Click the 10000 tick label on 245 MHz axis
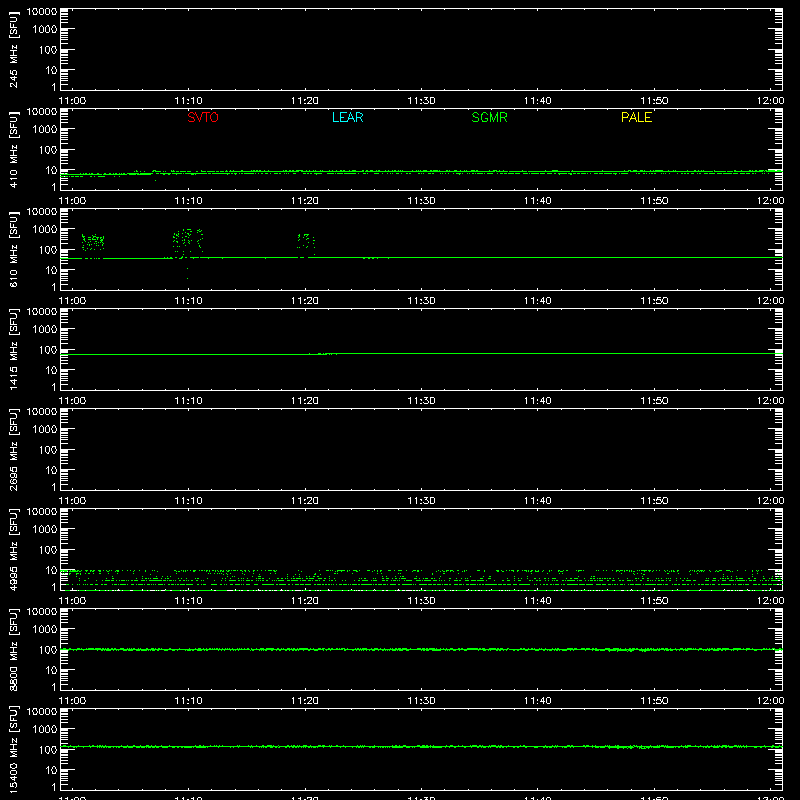 click(42, 11)
